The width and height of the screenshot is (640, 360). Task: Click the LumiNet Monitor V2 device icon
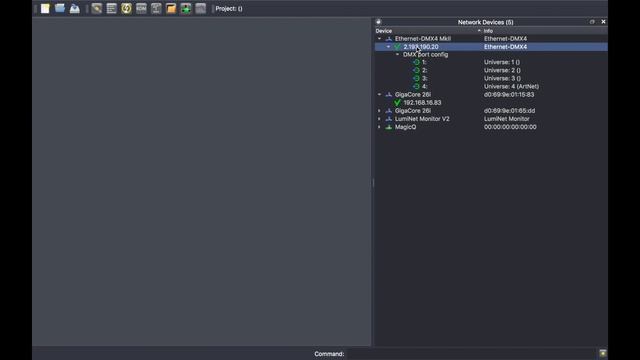(389, 119)
